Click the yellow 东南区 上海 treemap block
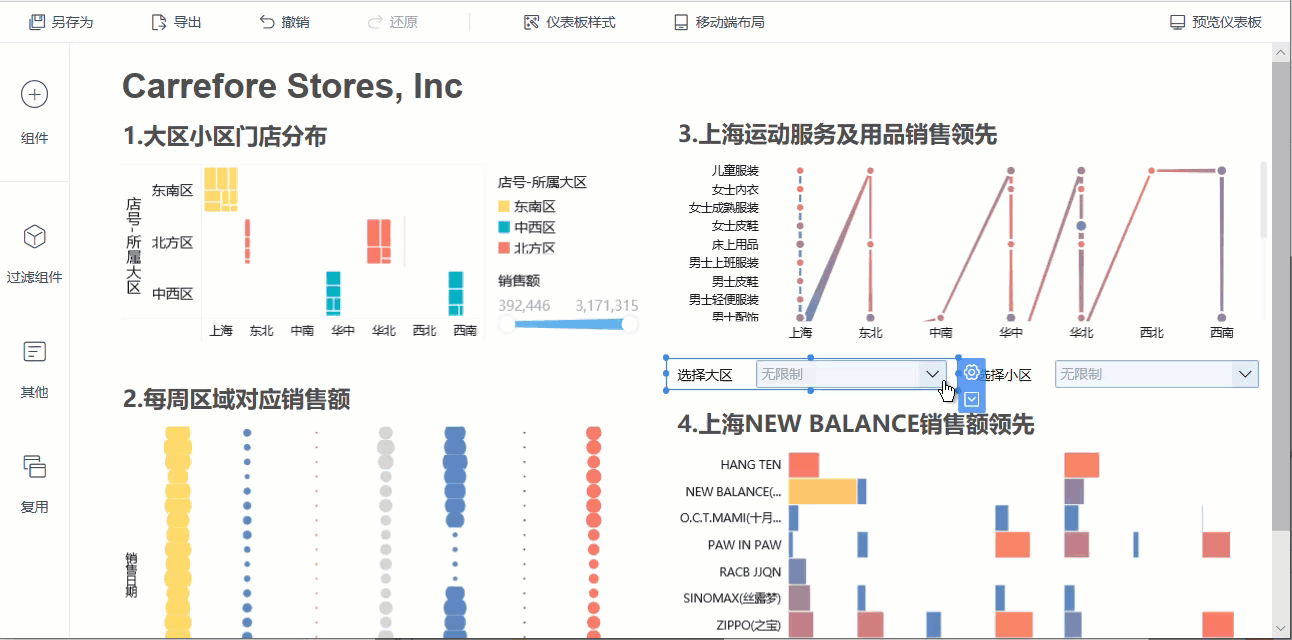This screenshot has height=640, width=1292. coord(220,189)
